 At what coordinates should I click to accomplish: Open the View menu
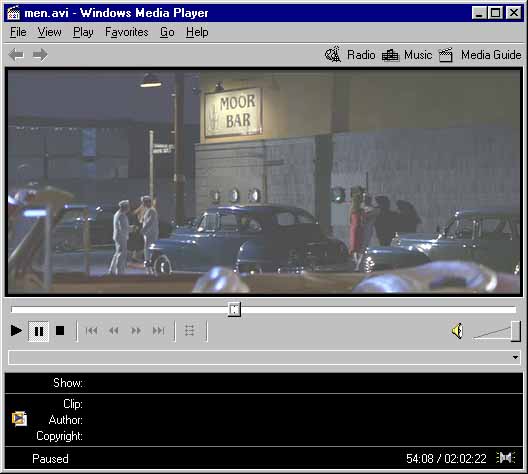click(x=50, y=32)
